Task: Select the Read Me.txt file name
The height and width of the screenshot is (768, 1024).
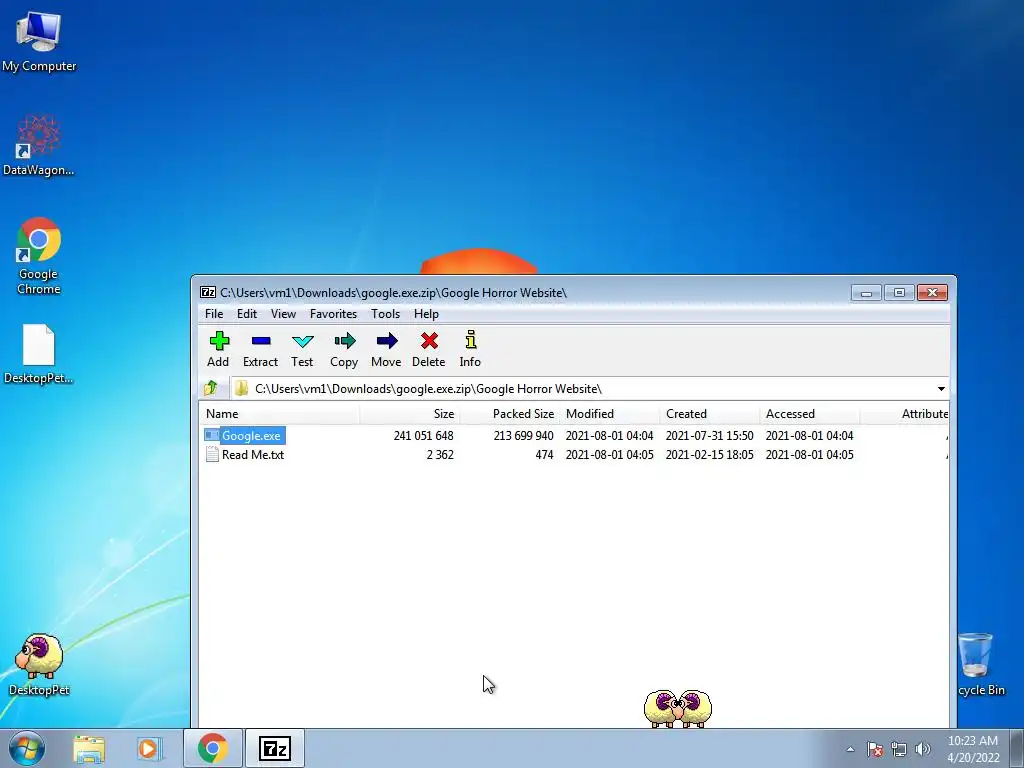Action: [253, 455]
